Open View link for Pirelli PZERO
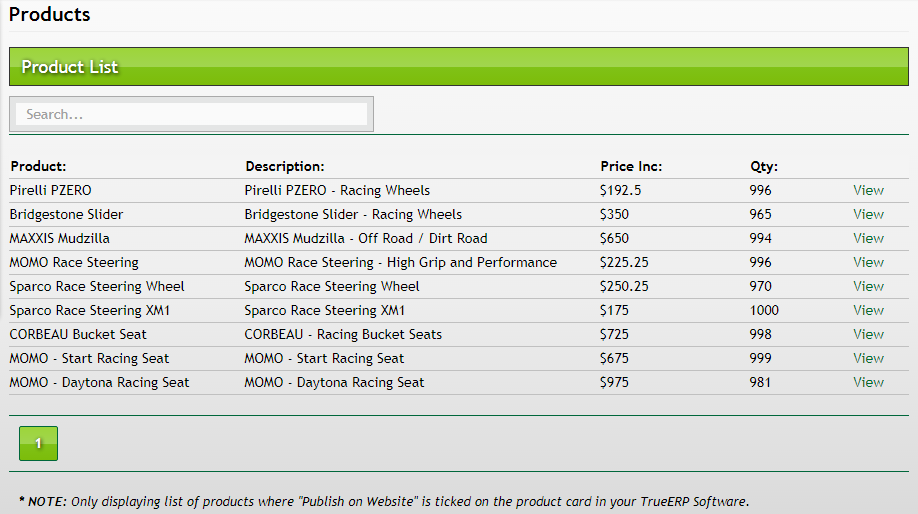Image resolution: width=918 pixels, height=514 pixels. pos(868,190)
